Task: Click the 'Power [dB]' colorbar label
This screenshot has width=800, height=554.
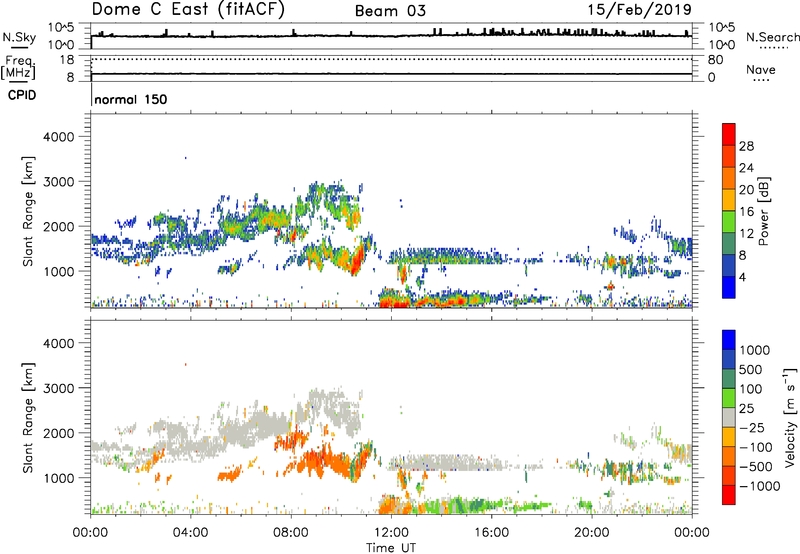Action: coord(763,211)
